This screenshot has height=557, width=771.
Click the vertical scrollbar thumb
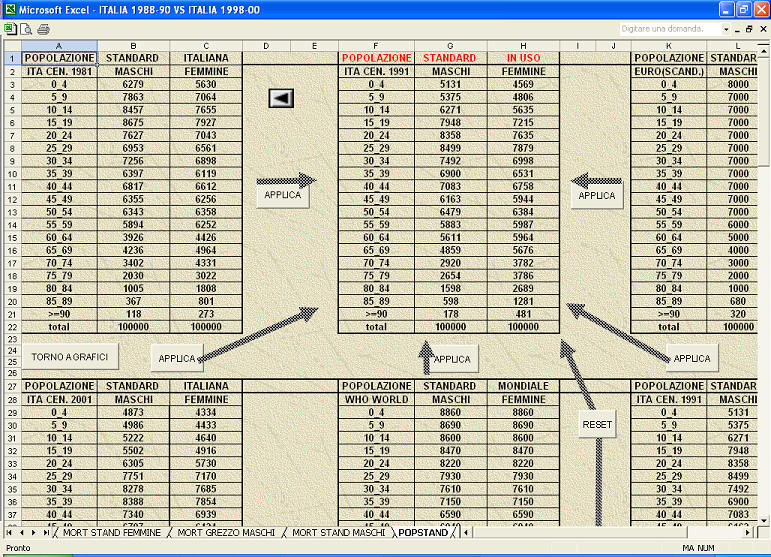pyautogui.click(x=764, y=111)
